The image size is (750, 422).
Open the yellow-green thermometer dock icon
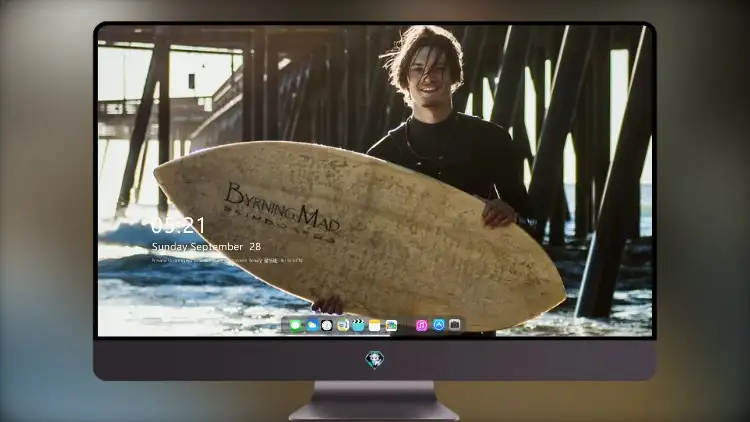click(x=342, y=325)
